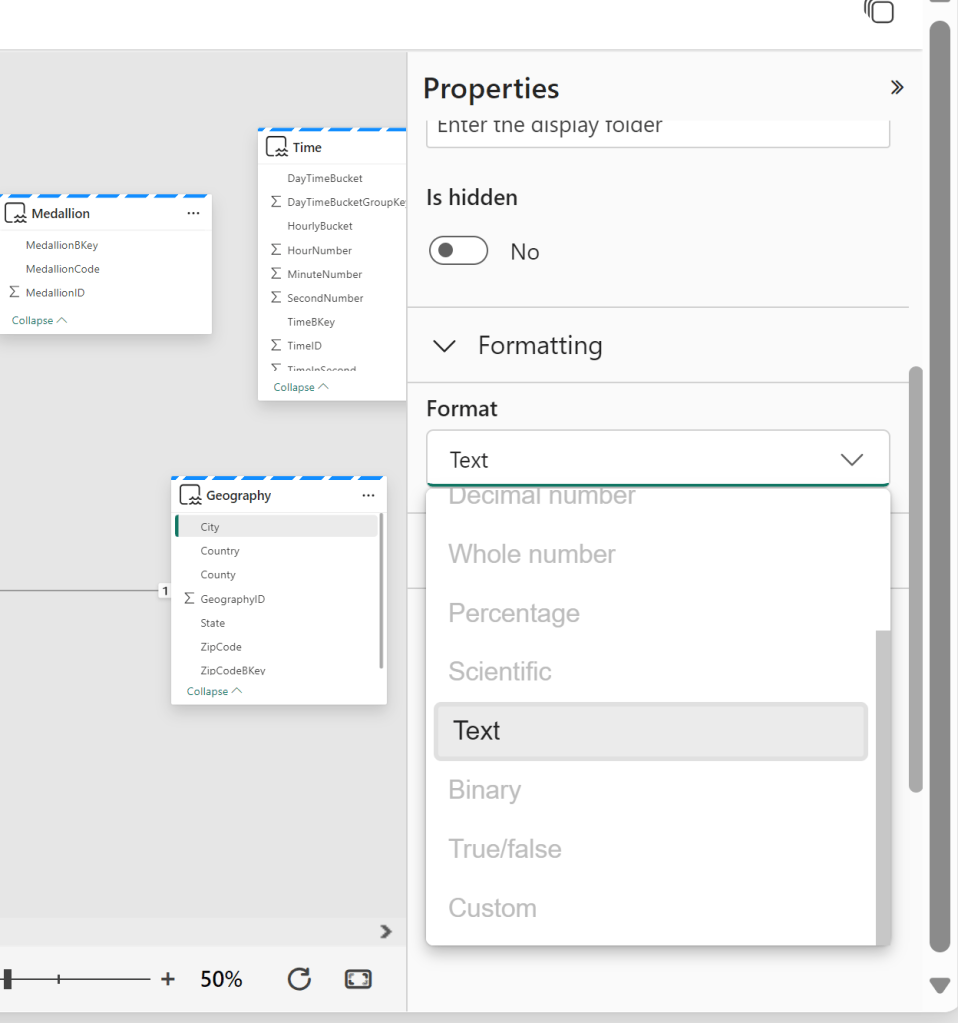Toggle the Is hidden switch
This screenshot has width=958, height=1023.
click(458, 251)
